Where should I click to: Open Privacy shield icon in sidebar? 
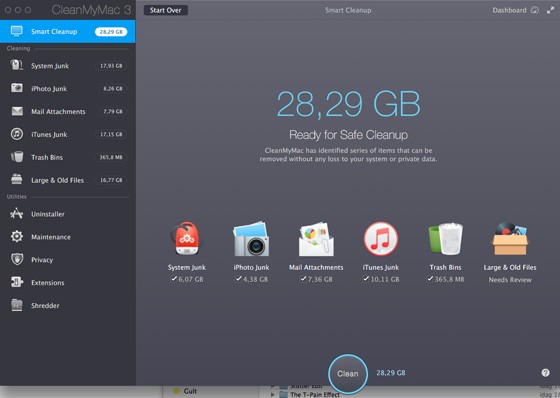pyautogui.click(x=17, y=259)
